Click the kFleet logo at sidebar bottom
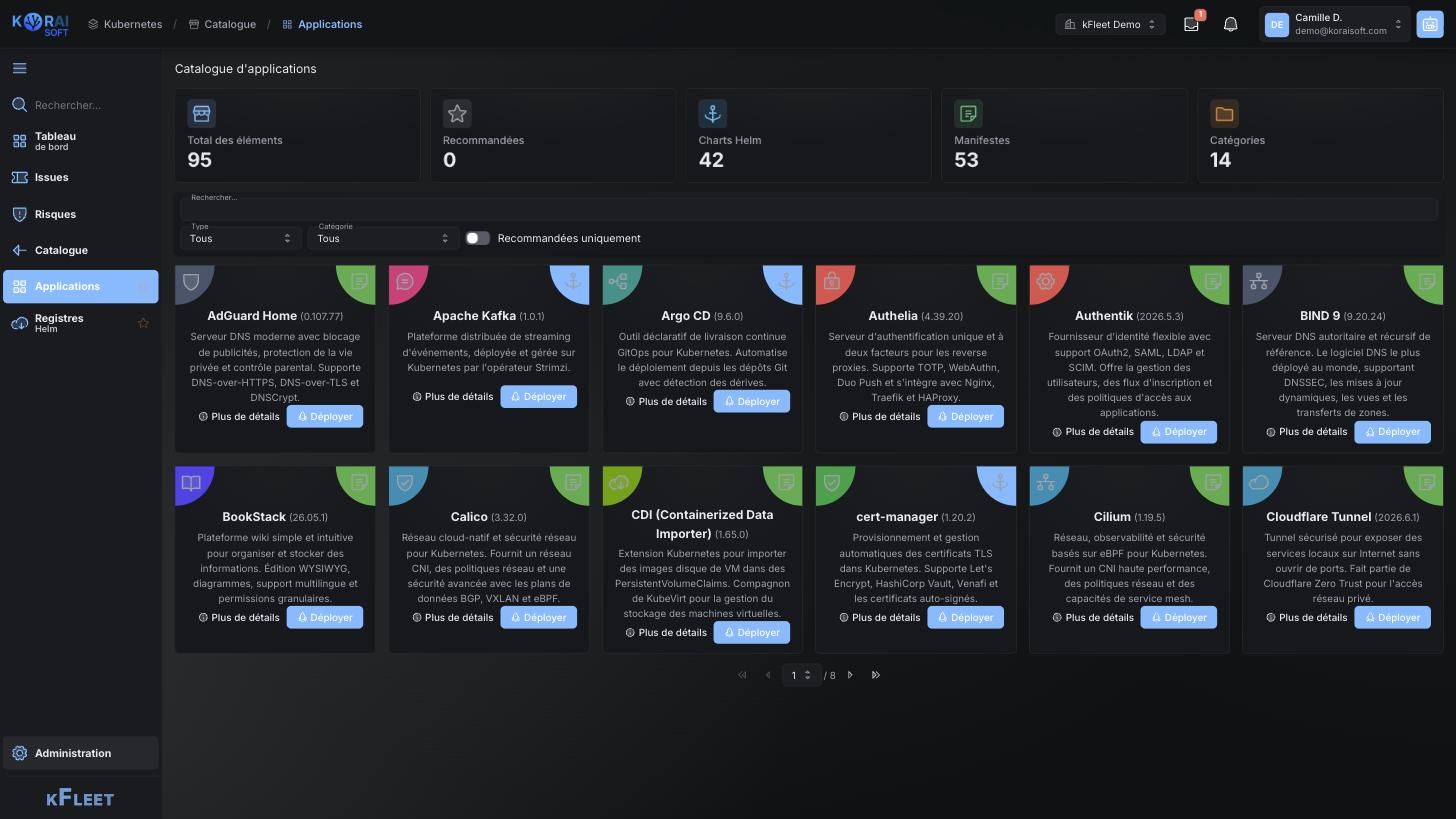The image size is (1456, 819). click(80, 798)
